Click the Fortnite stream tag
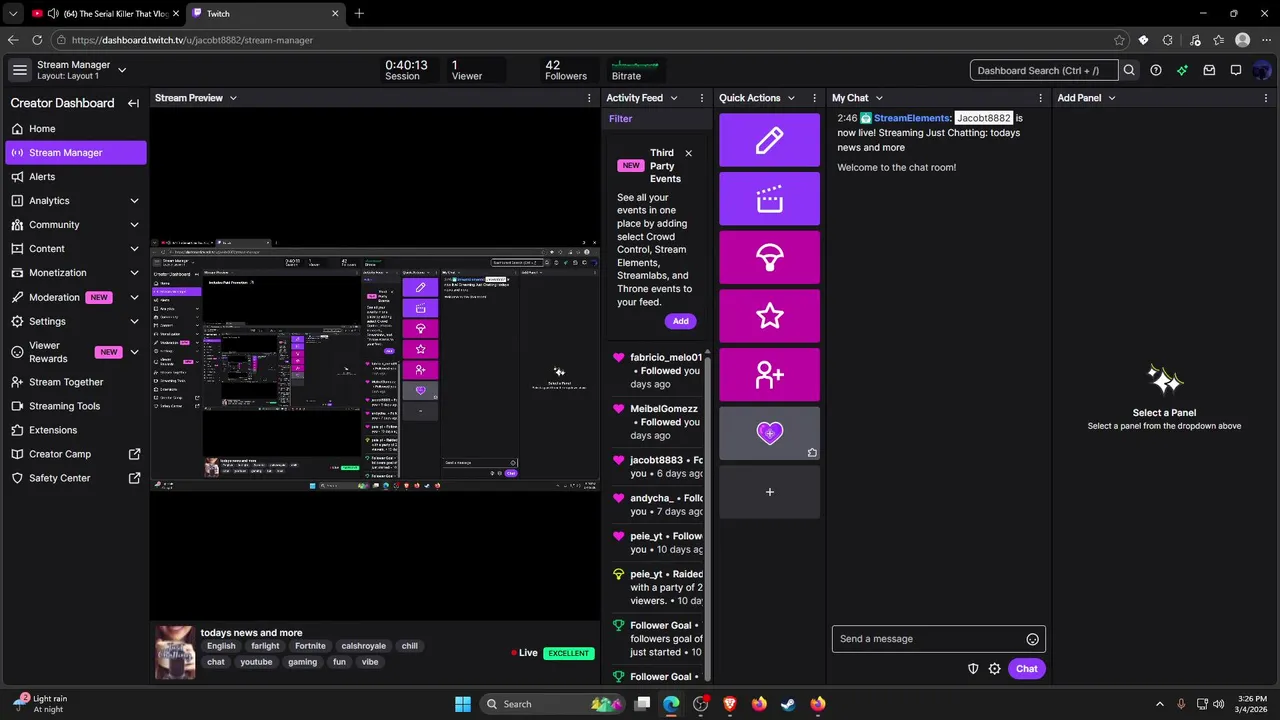 (310, 646)
